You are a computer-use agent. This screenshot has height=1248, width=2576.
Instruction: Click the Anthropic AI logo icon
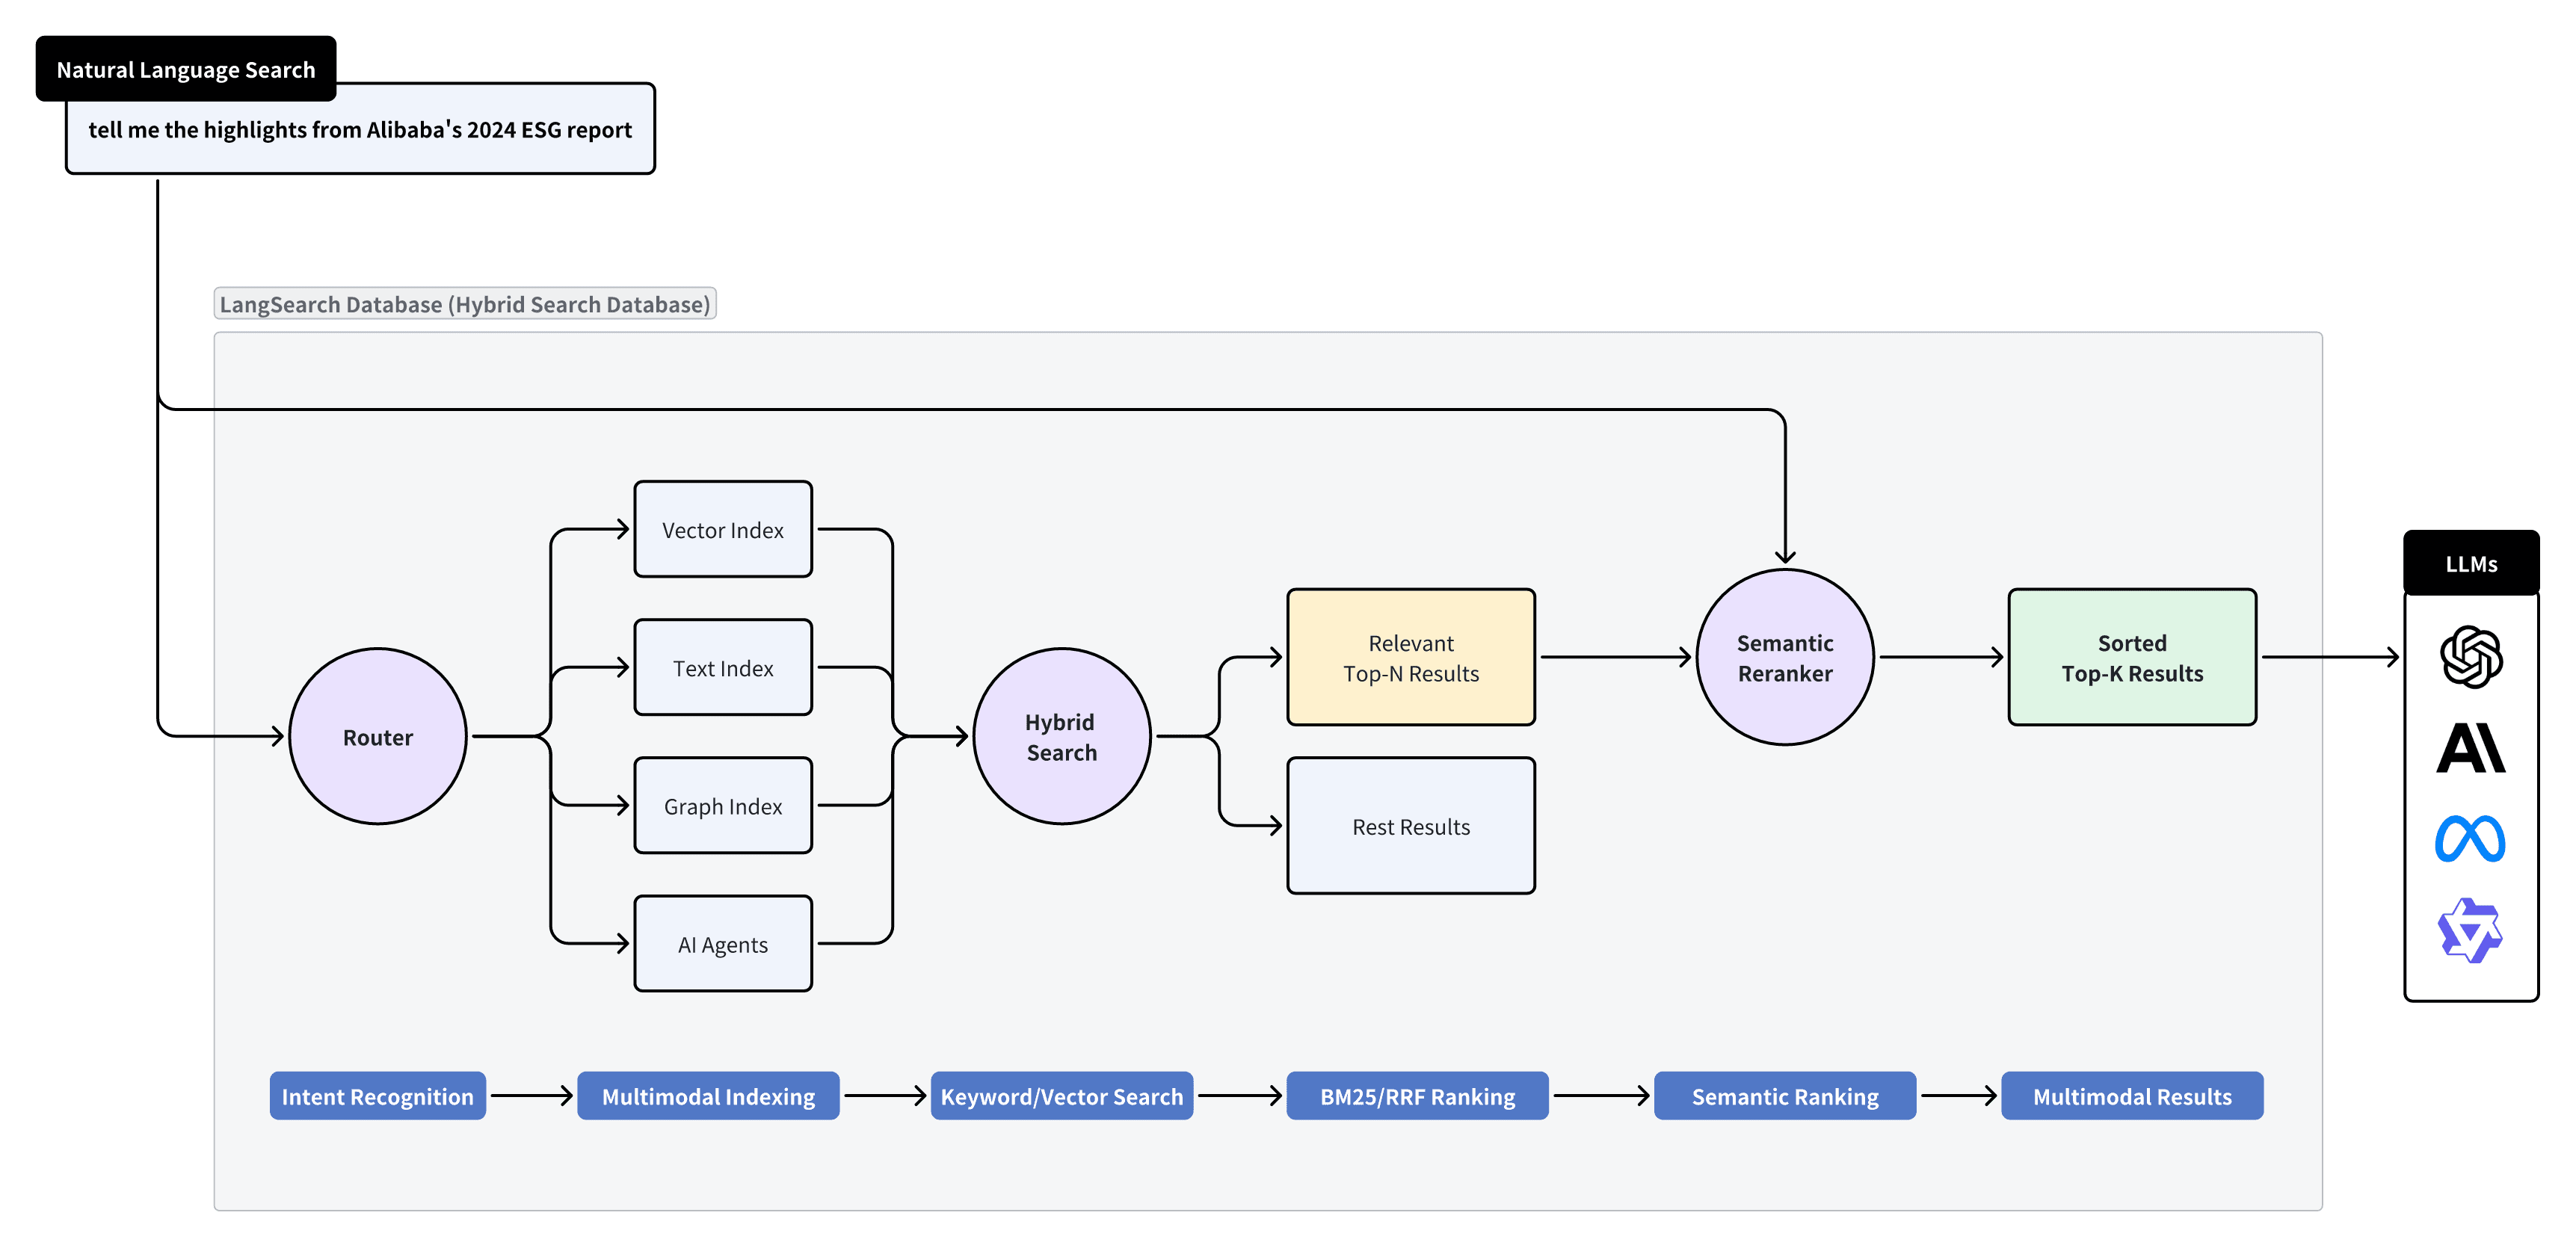pos(2470,748)
